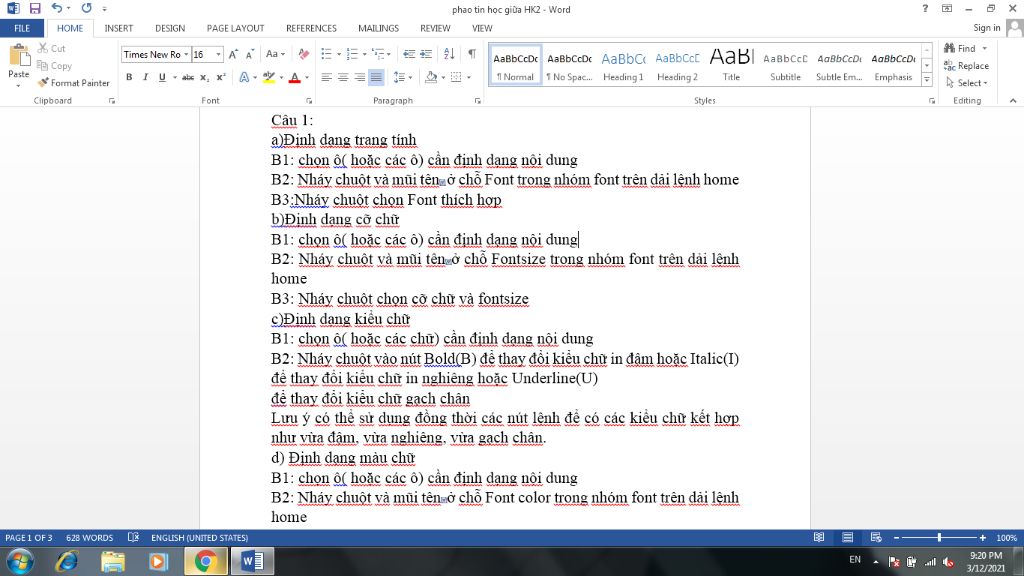Switch to the REVIEW tab
Screen dimensions: 1024x576
tap(435, 28)
